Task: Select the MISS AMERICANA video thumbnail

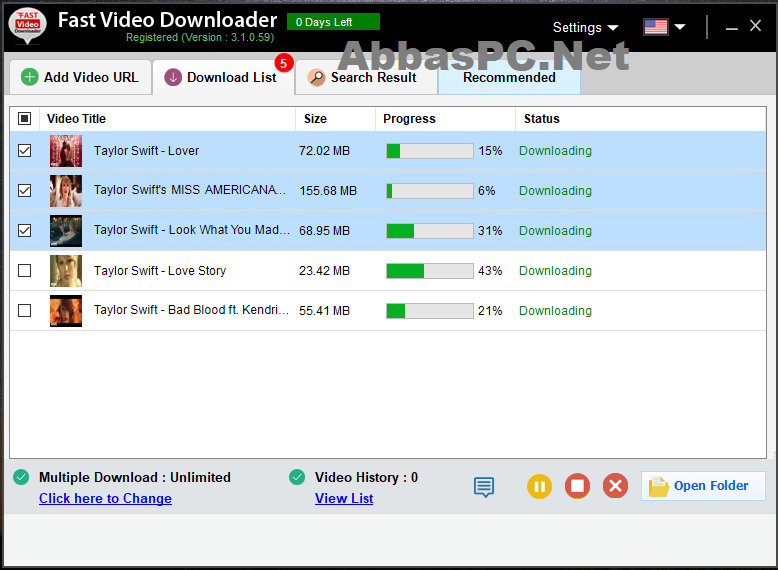Action: point(66,191)
